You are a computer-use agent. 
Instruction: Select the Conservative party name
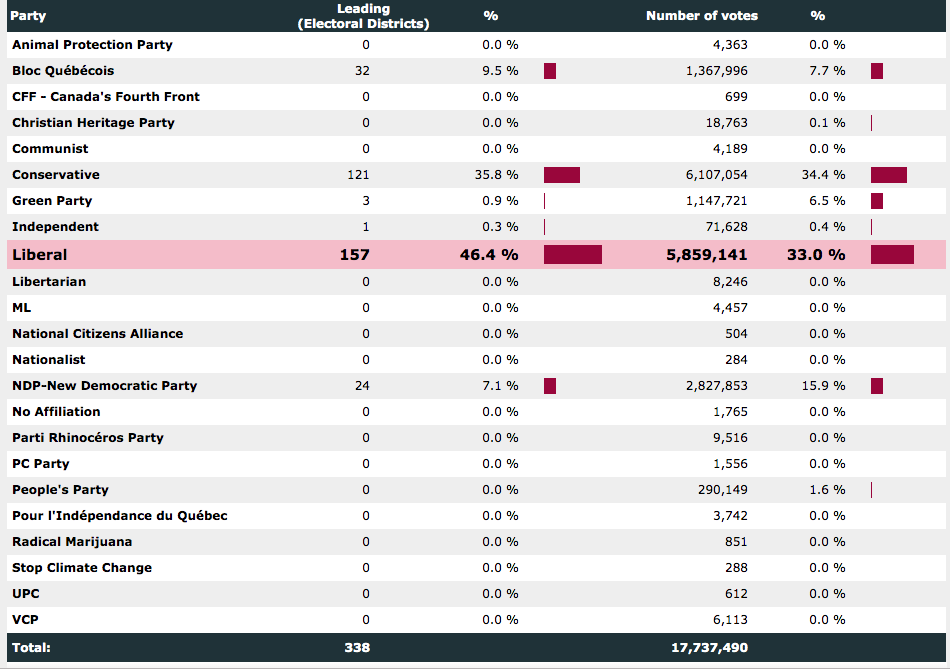tap(56, 175)
